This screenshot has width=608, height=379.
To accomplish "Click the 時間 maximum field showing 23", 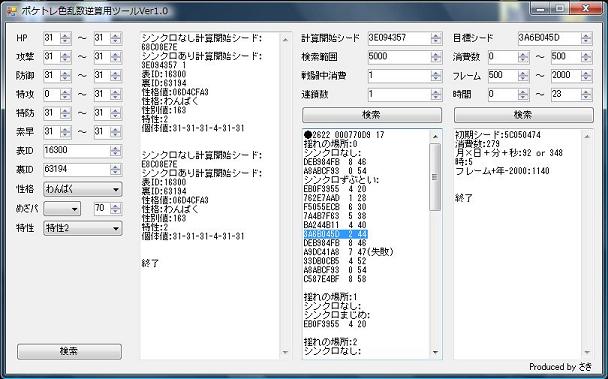I will (x=572, y=94).
